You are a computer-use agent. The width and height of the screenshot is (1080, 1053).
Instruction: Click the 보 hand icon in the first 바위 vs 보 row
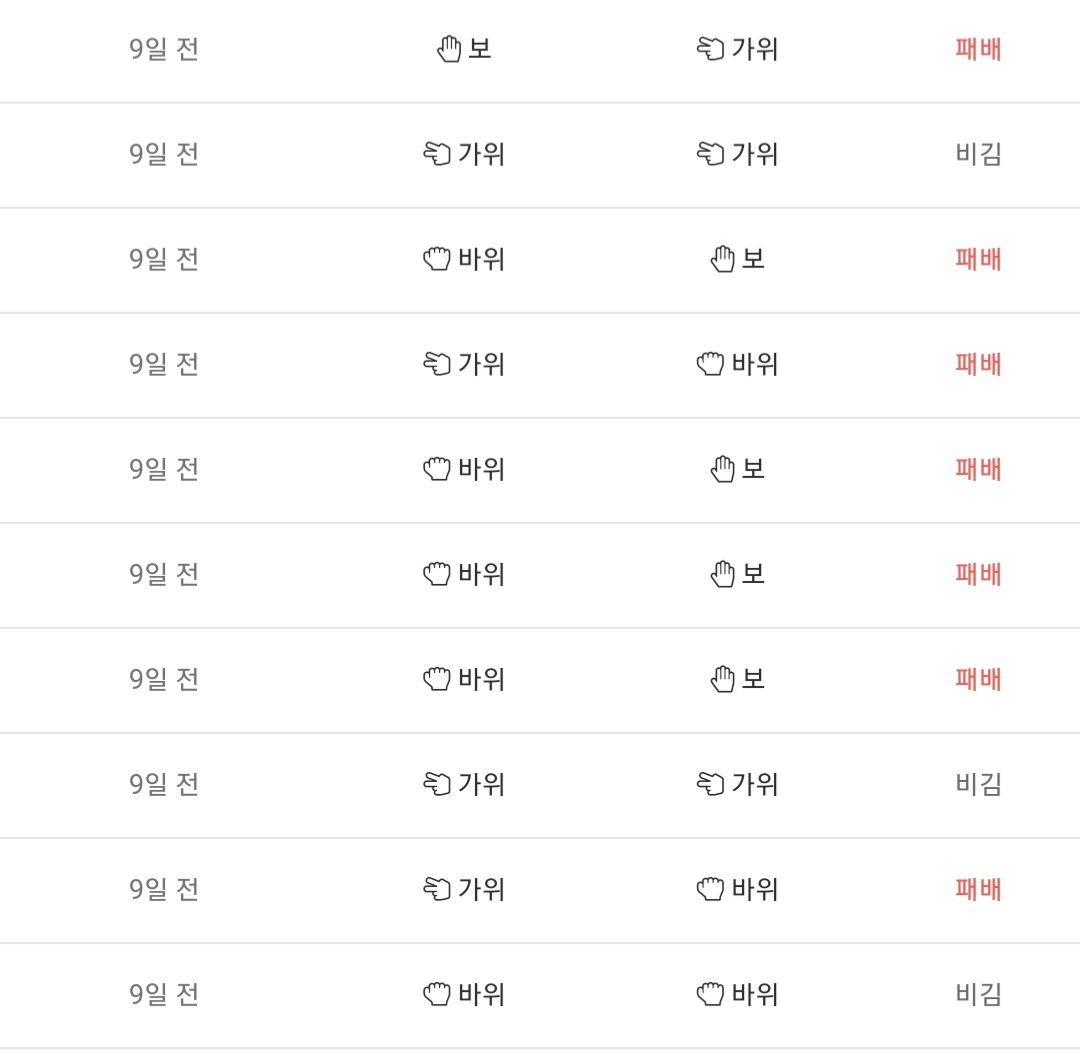(723, 259)
